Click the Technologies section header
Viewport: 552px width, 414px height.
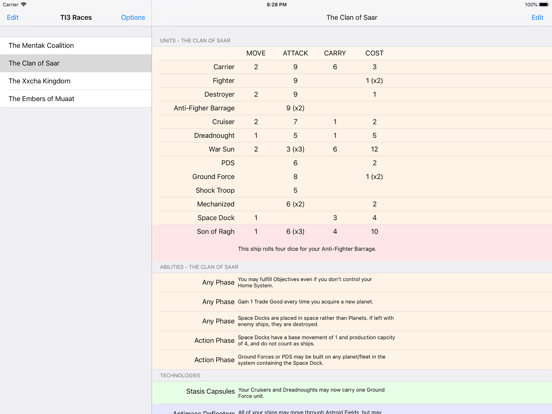[180, 376]
